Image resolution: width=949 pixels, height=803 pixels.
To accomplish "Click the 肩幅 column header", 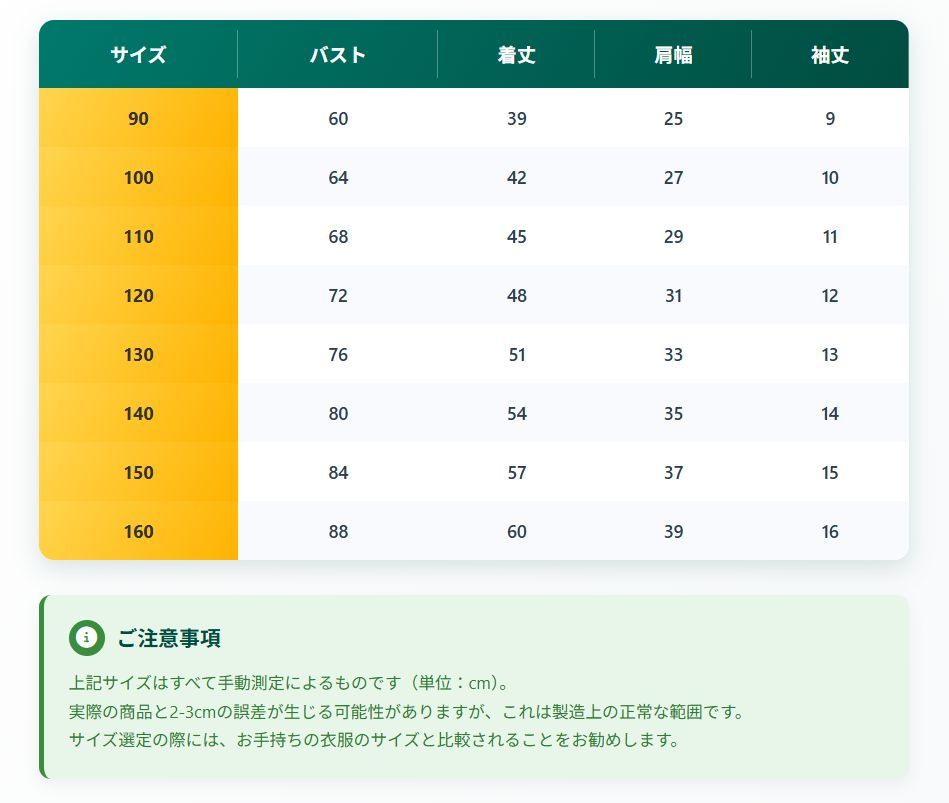I will tap(673, 55).
